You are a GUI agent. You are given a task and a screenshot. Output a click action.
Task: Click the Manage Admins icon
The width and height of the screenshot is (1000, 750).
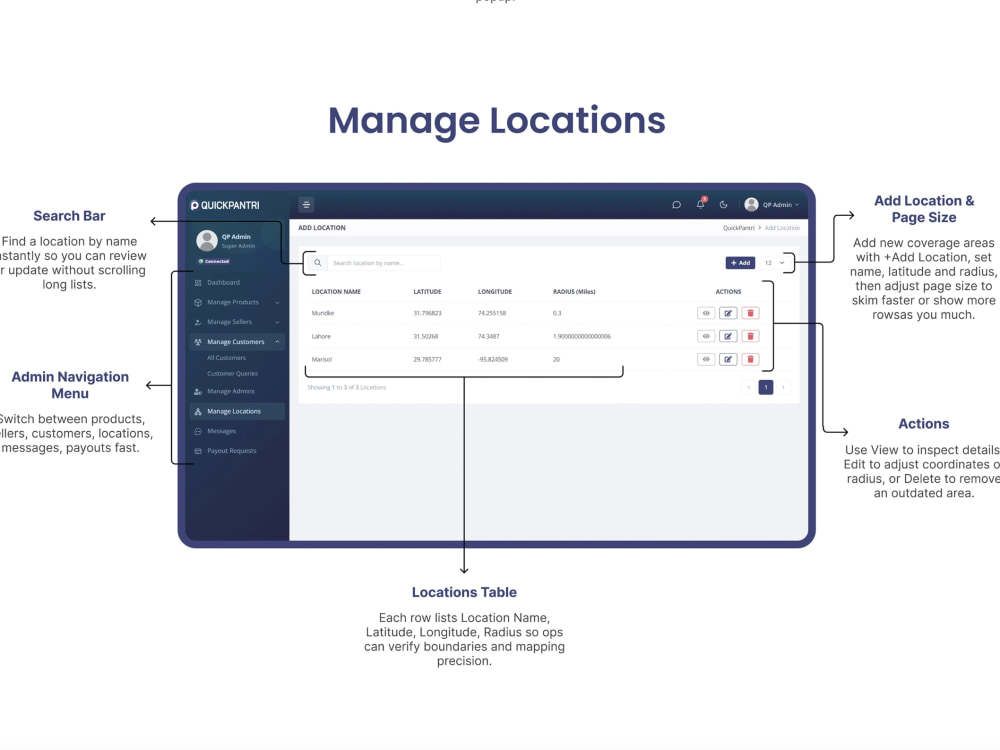coord(198,392)
